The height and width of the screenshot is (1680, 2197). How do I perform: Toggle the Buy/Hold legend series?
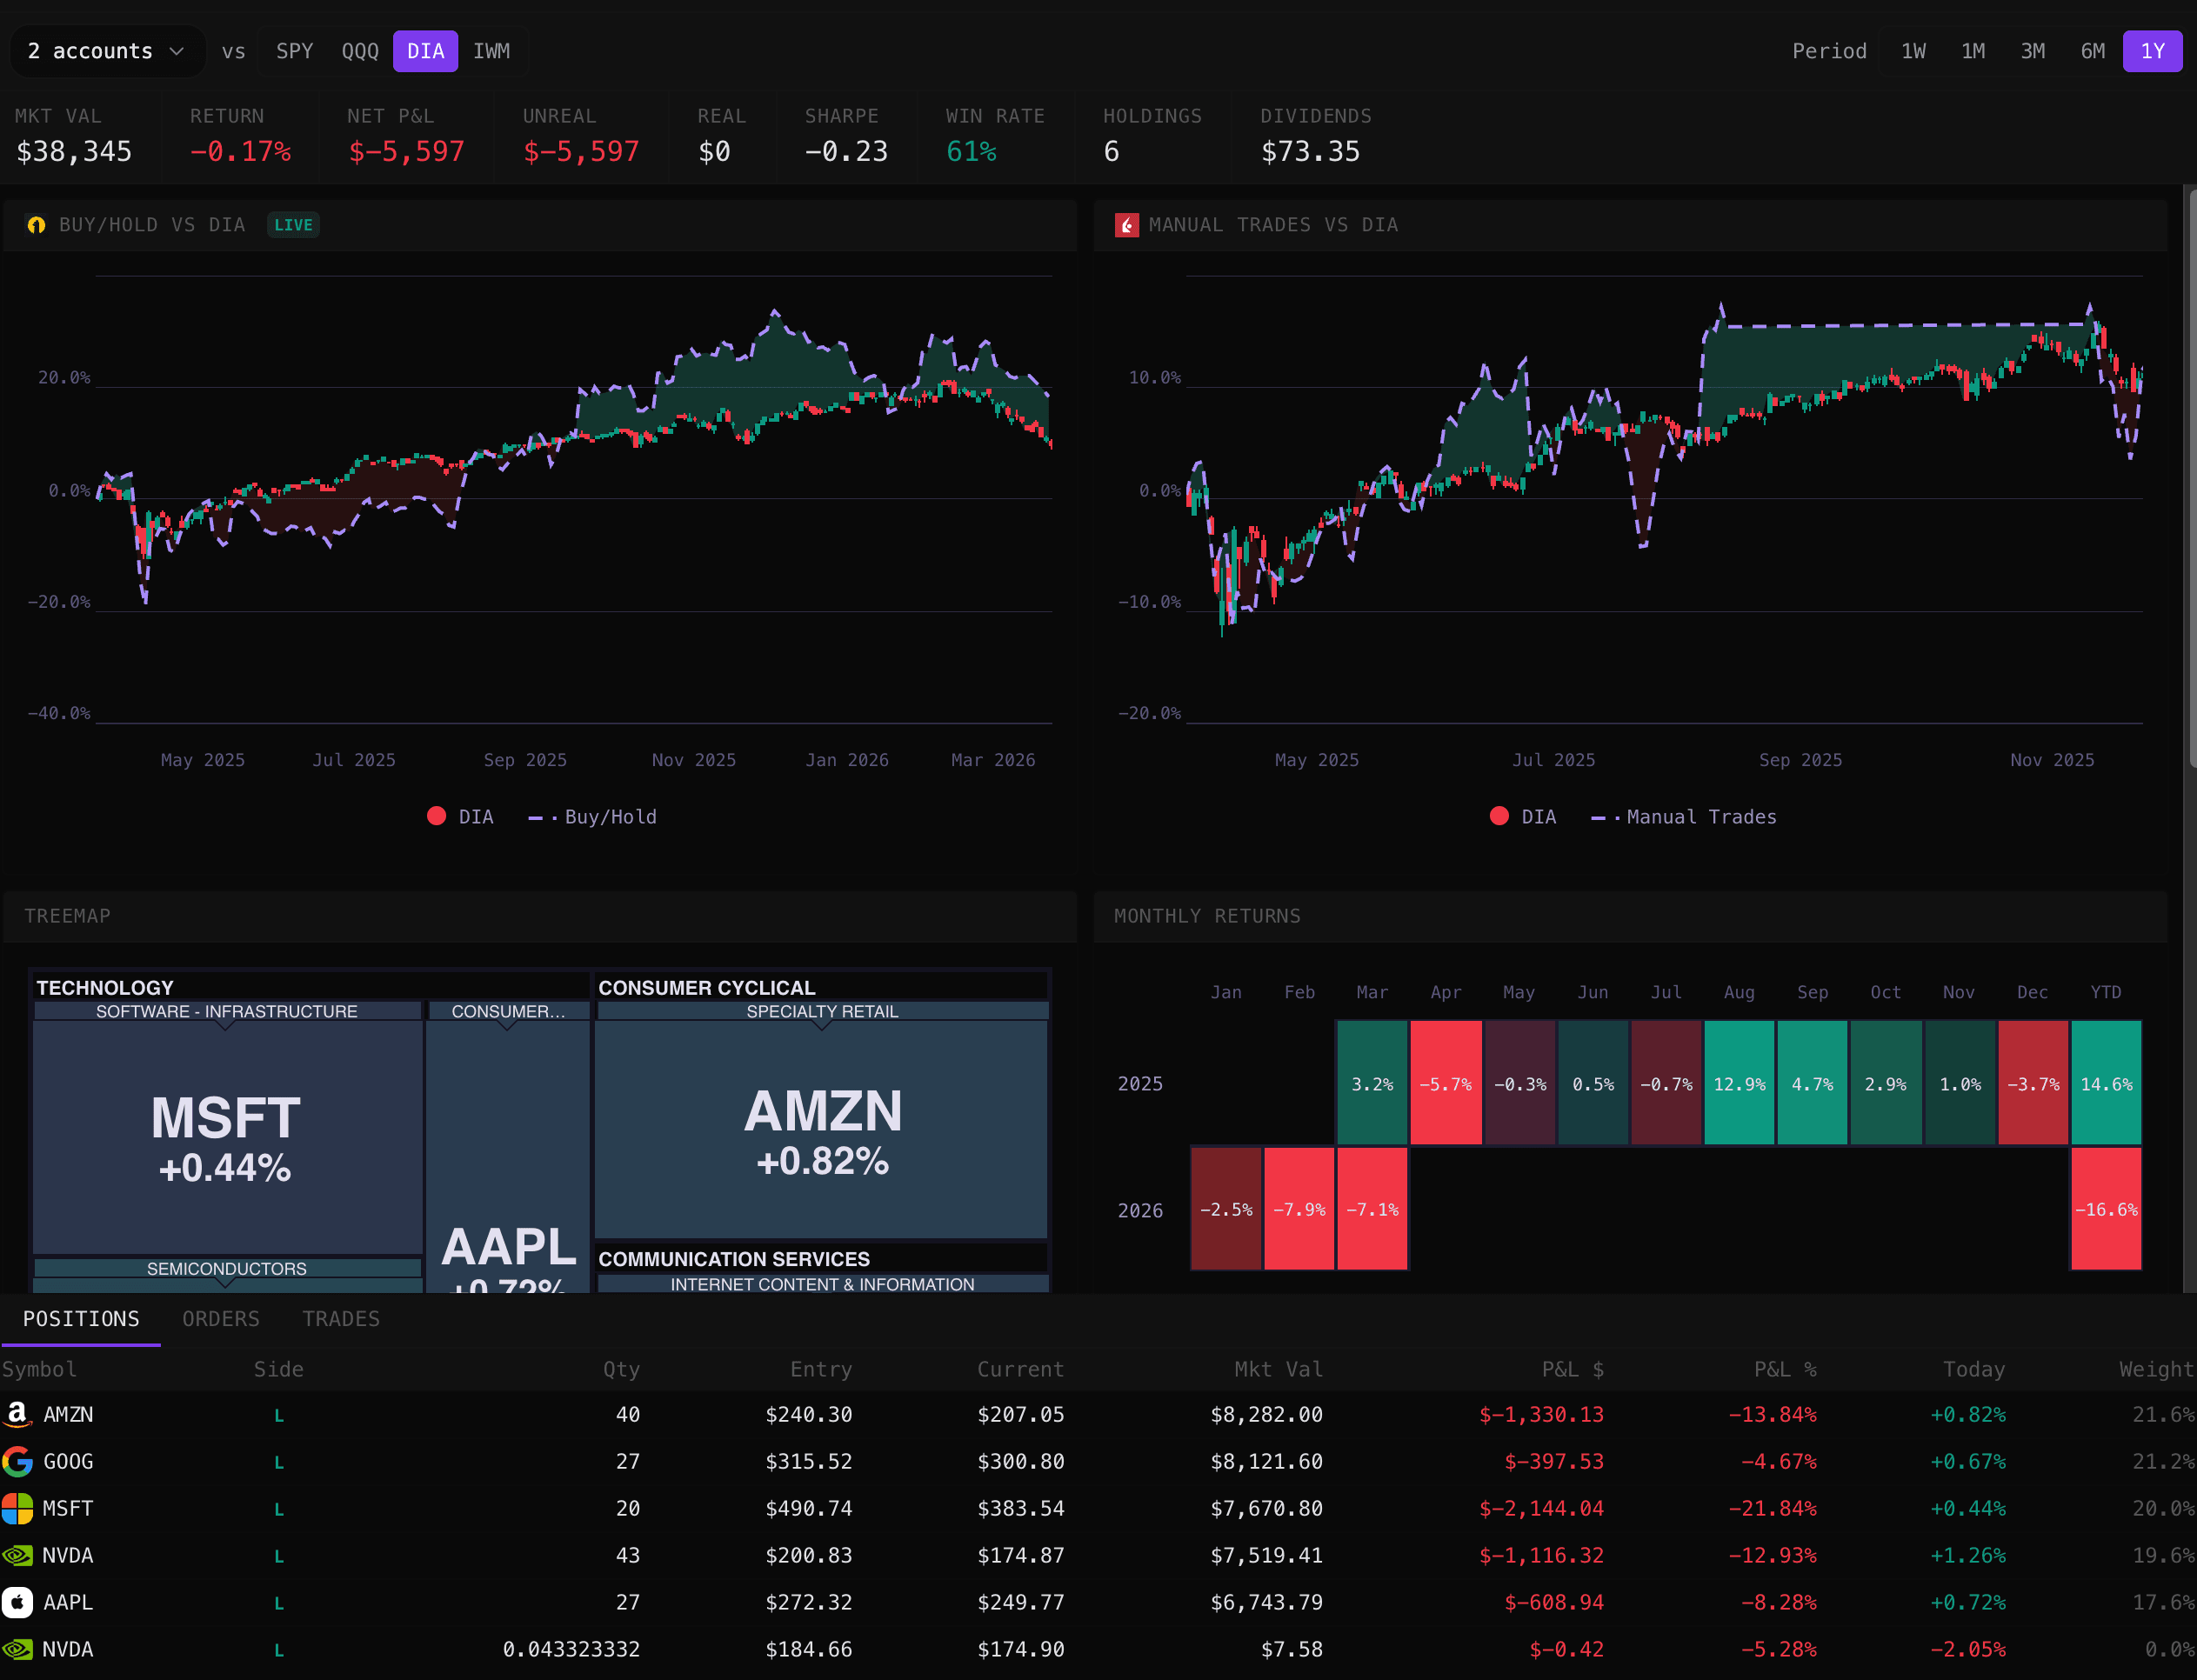[x=592, y=816]
